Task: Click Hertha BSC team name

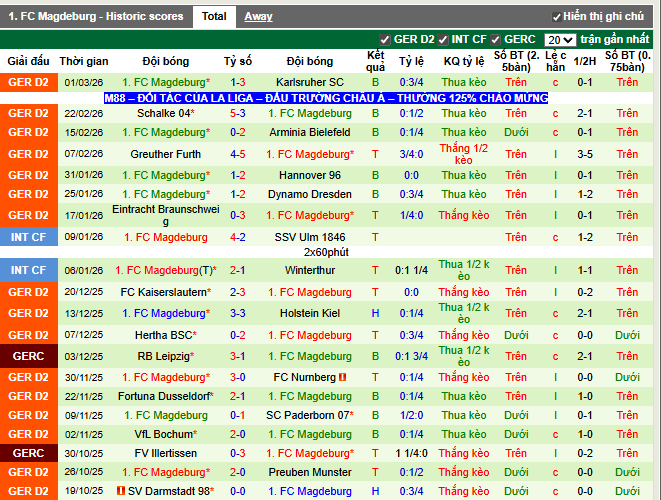Action: click(166, 335)
